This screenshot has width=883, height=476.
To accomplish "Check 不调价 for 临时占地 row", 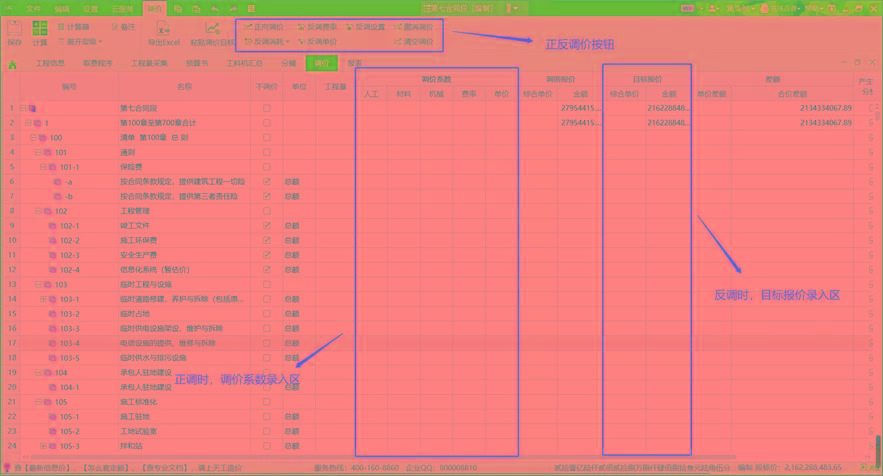I will tap(267, 314).
